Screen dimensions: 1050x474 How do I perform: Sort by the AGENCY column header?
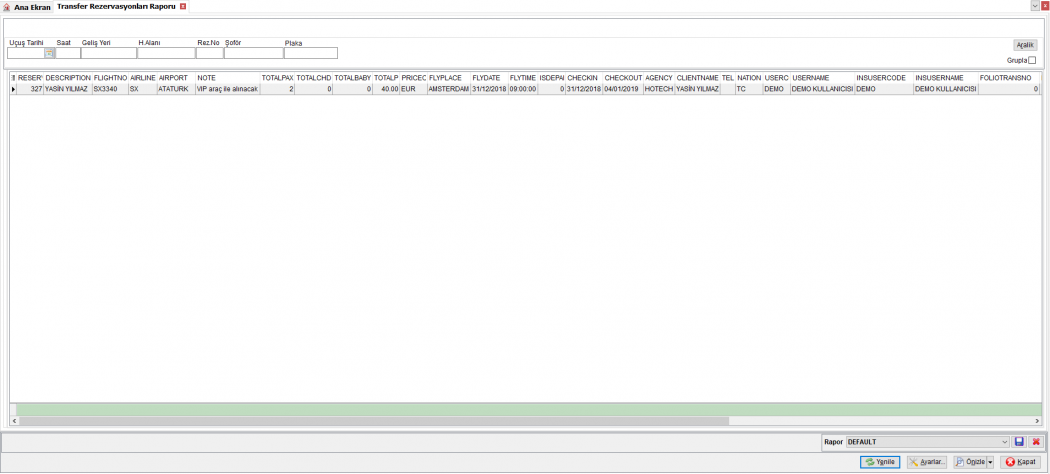pos(659,78)
